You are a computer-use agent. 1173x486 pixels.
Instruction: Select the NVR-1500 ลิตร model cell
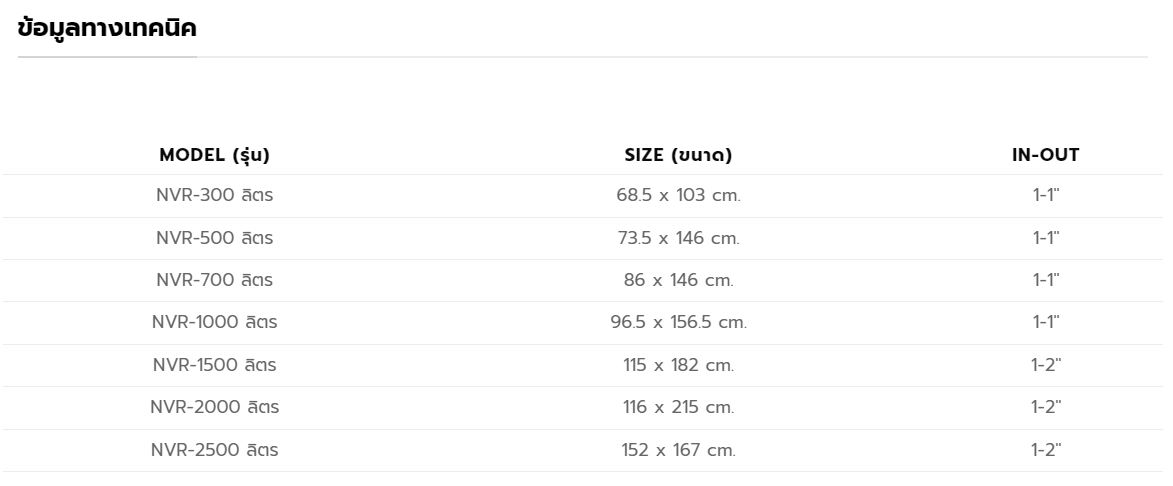point(215,365)
